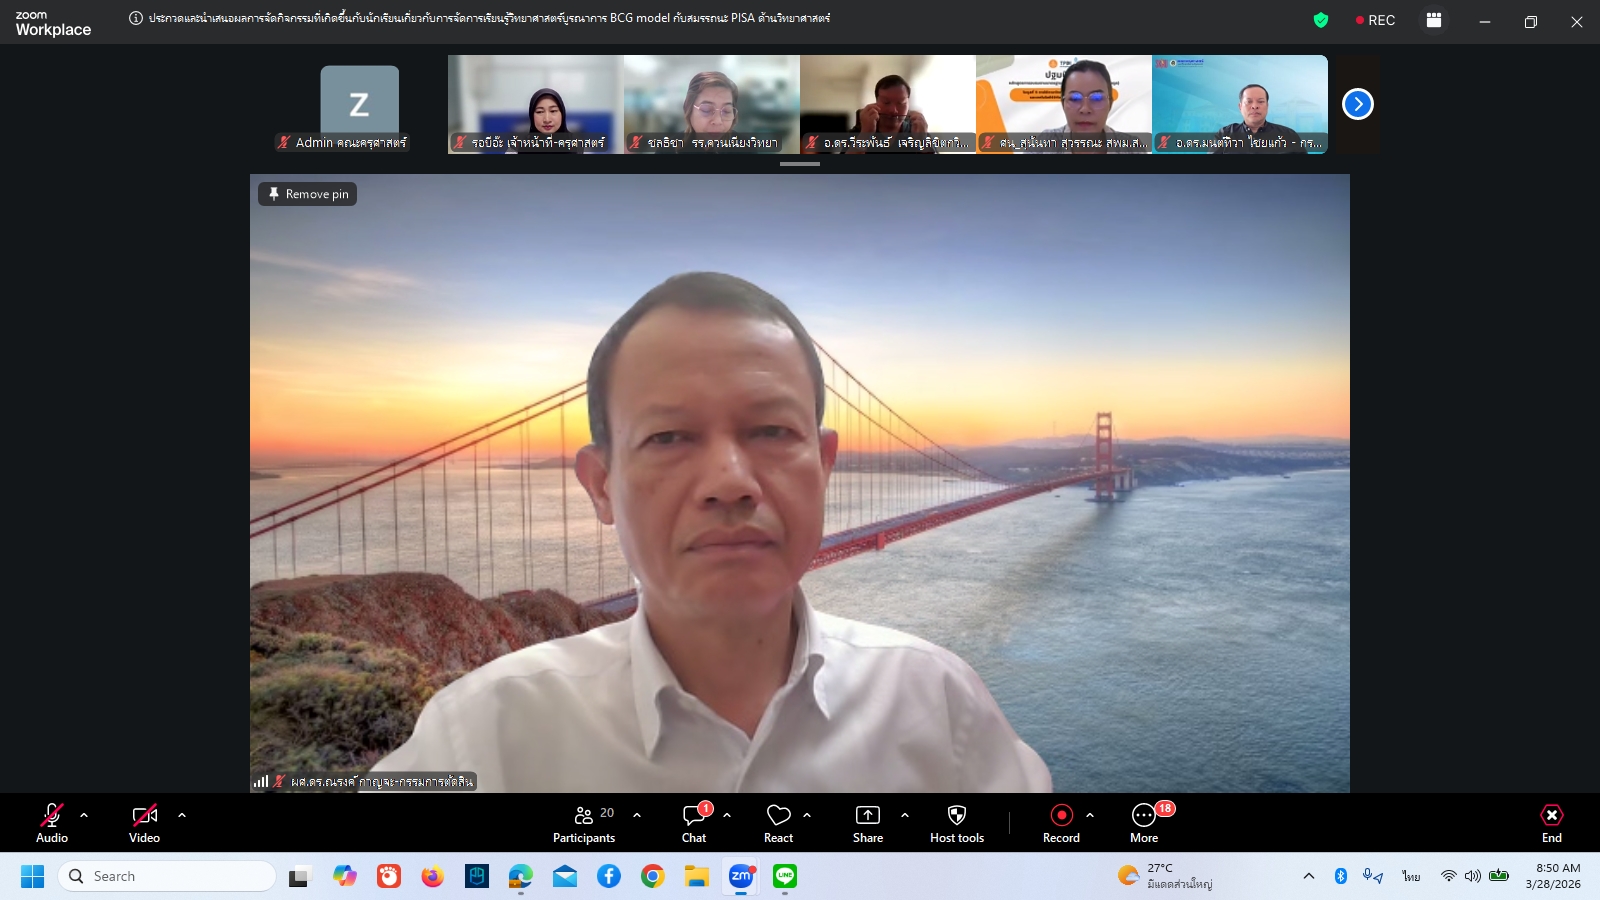Click the End meeting button
This screenshot has width=1600, height=900.
tap(1551, 823)
